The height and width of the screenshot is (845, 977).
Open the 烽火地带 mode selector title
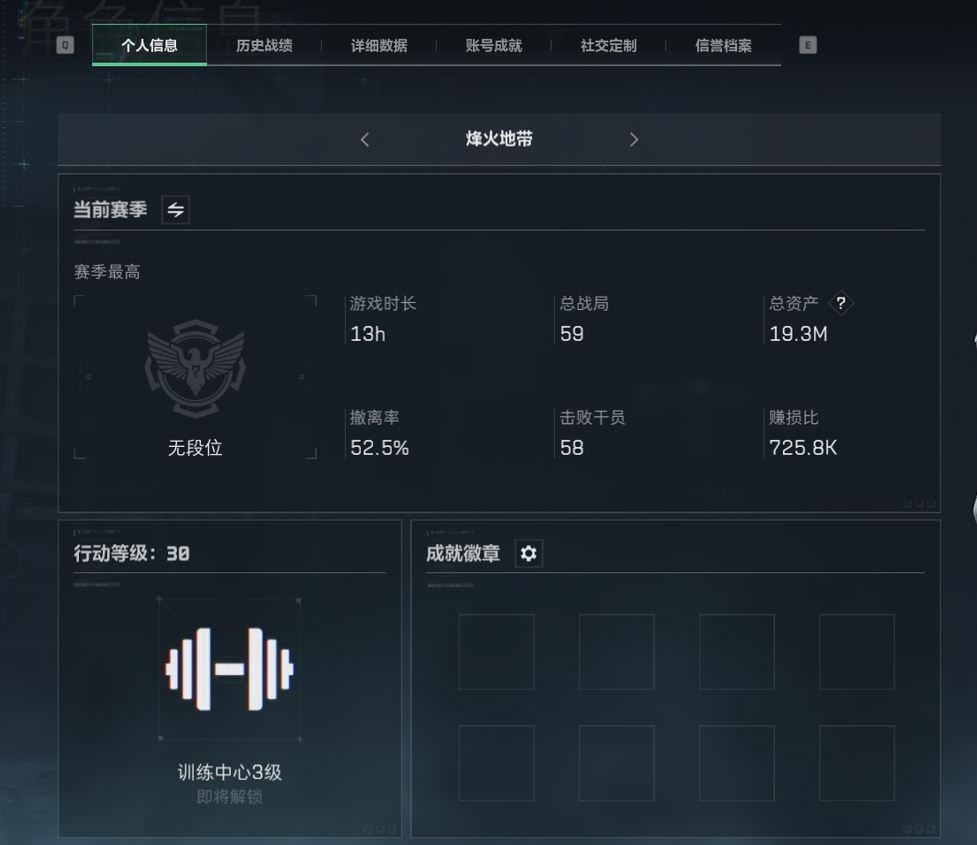click(x=499, y=139)
